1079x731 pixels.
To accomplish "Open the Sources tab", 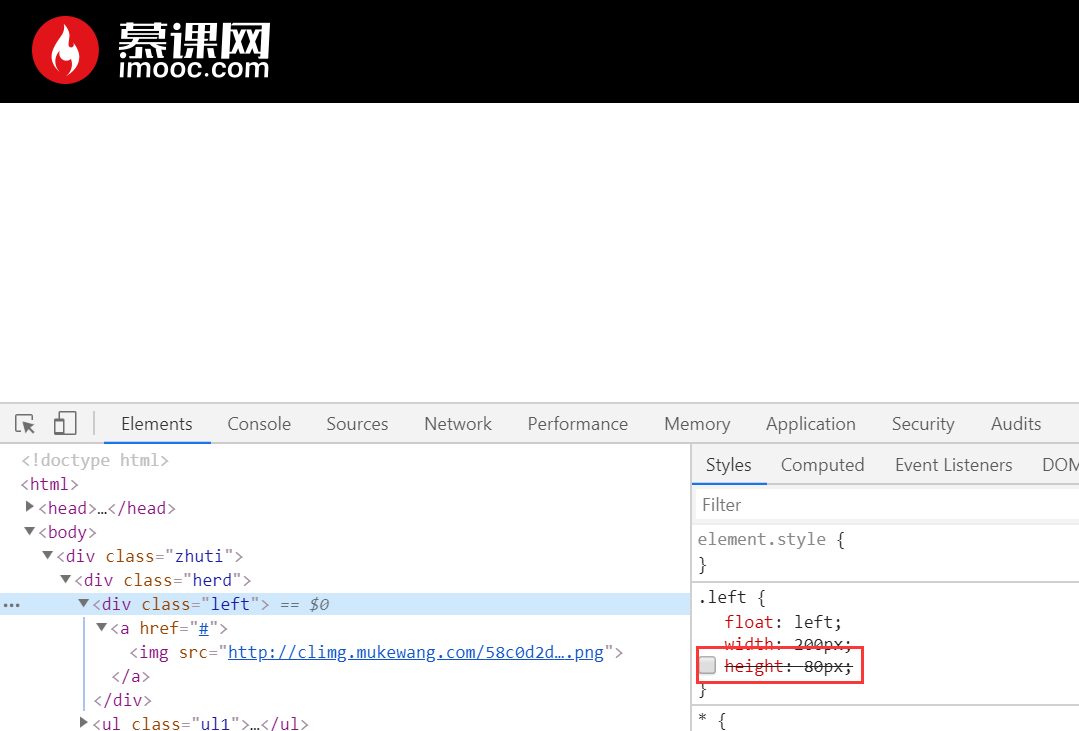I will click(x=357, y=424).
